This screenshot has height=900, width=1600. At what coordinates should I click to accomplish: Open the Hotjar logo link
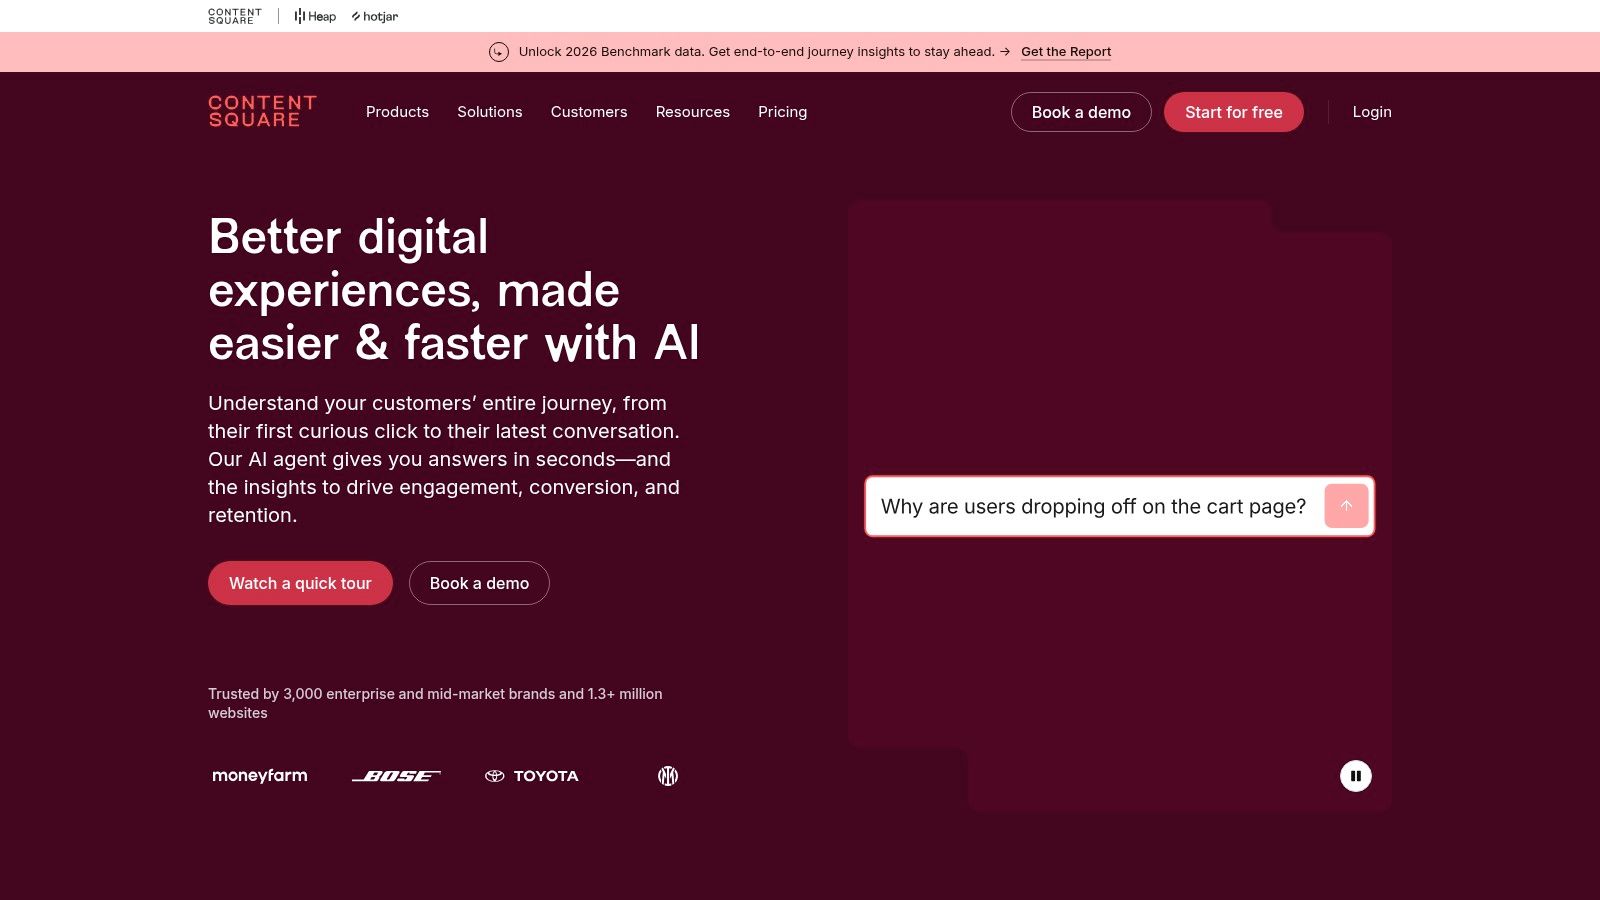[375, 17]
